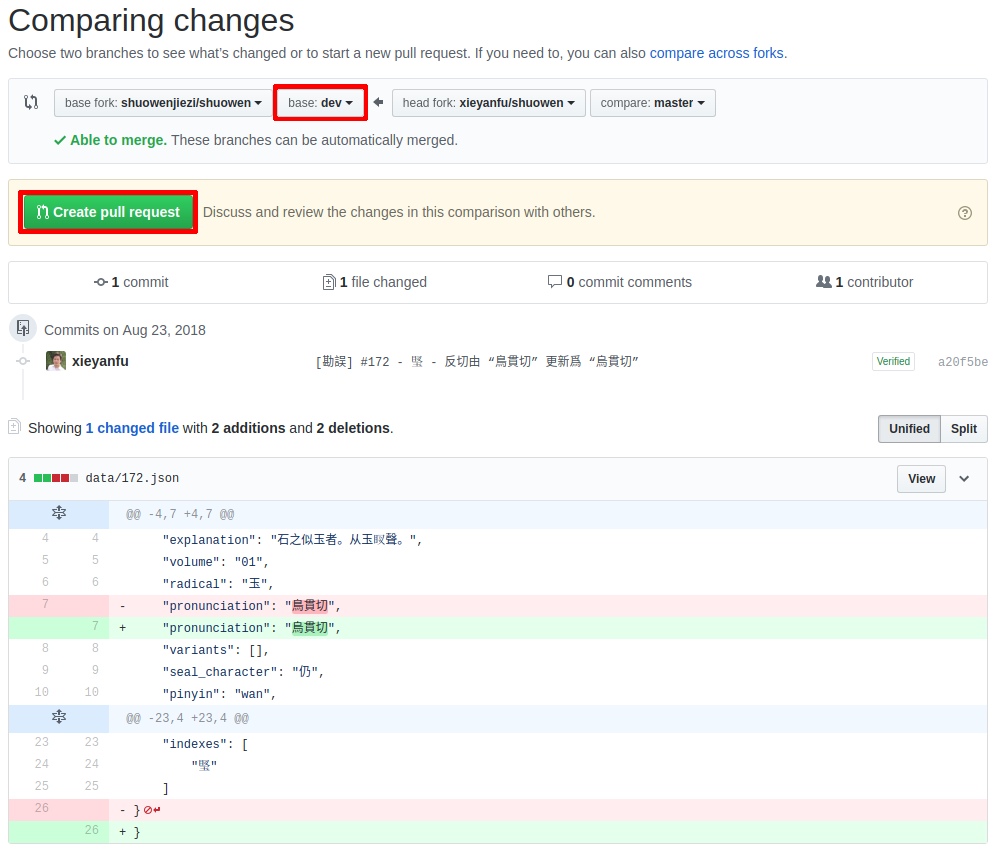997x853 pixels.
Task: Click the hunk header @@ -23,4 +23,4 @@
Action: click(x=188, y=718)
